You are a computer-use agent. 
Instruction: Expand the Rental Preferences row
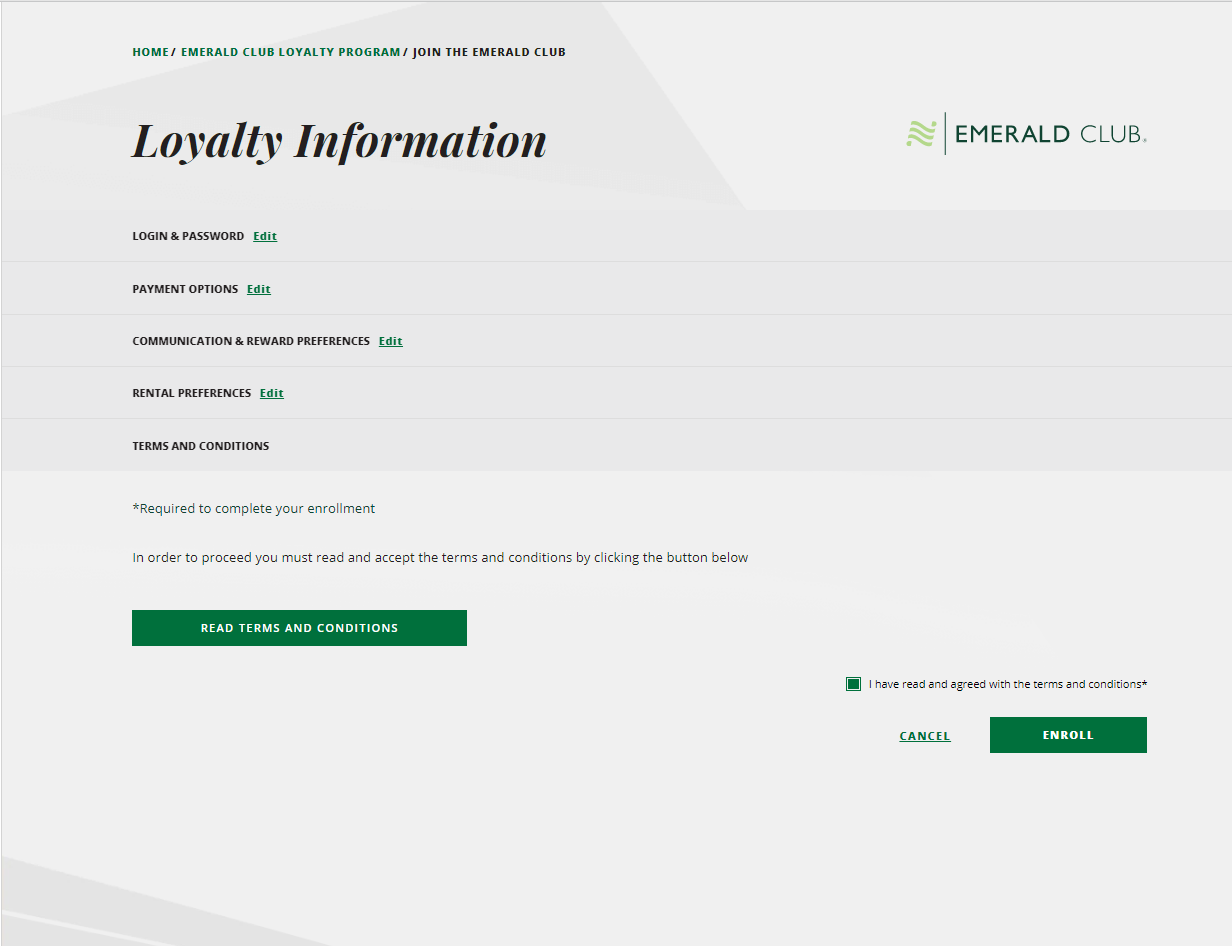click(x=616, y=393)
